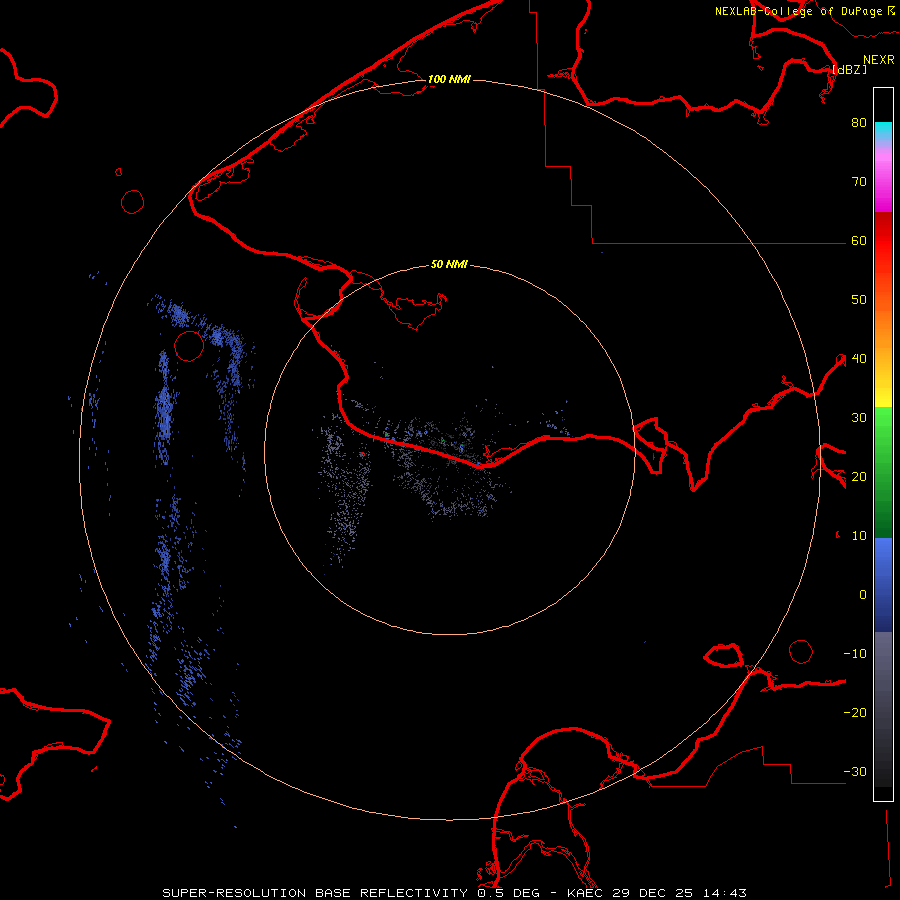
Task: Click the 30 value on color scale
Action: tap(859, 418)
